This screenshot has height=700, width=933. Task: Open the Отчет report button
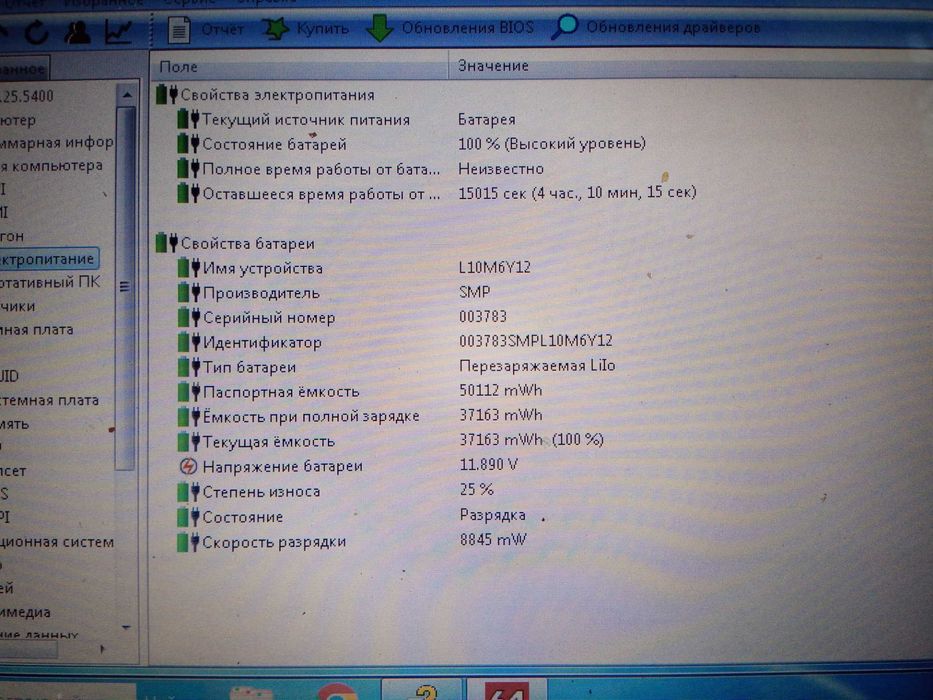click(x=206, y=29)
